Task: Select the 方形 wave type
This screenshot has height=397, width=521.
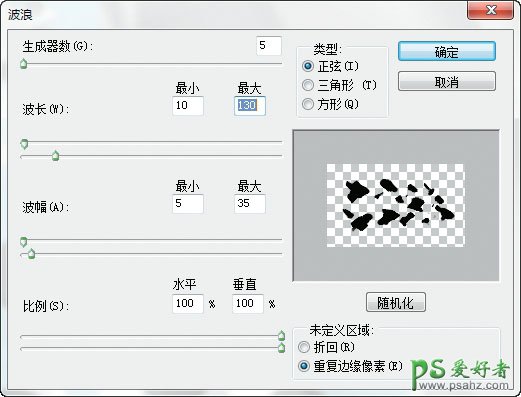Action: (308, 104)
